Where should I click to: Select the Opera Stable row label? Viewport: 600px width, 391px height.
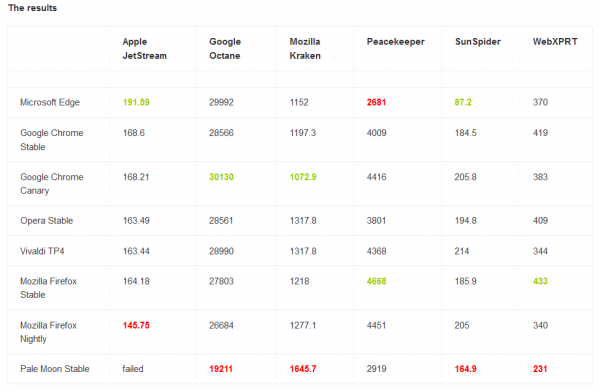click(x=46, y=221)
